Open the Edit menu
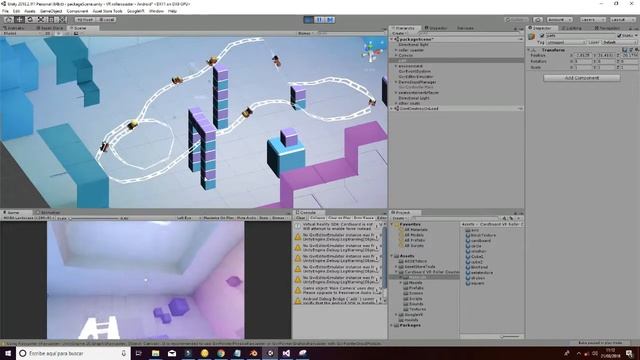The width and height of the screenshot is (640, 360). pos(16,11)
